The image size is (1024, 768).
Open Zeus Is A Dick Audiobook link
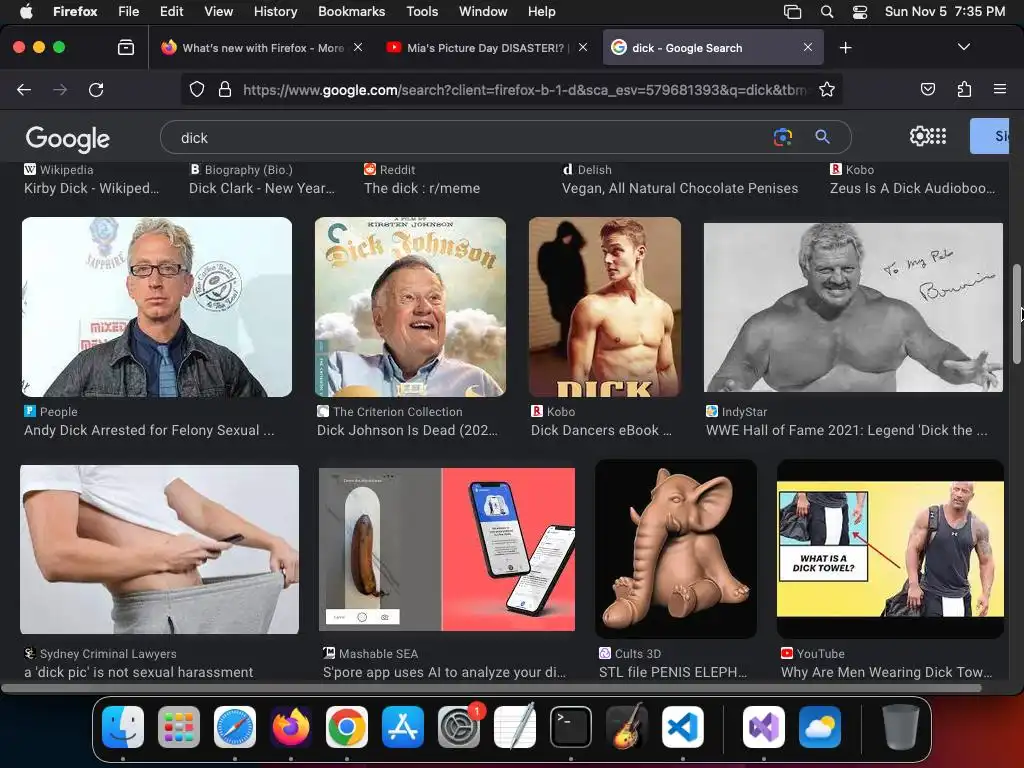point(912,188)
